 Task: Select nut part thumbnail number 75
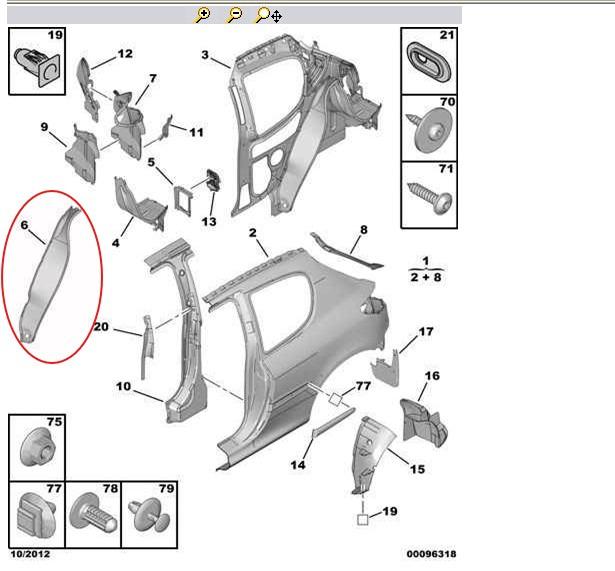tap(37, 447)
